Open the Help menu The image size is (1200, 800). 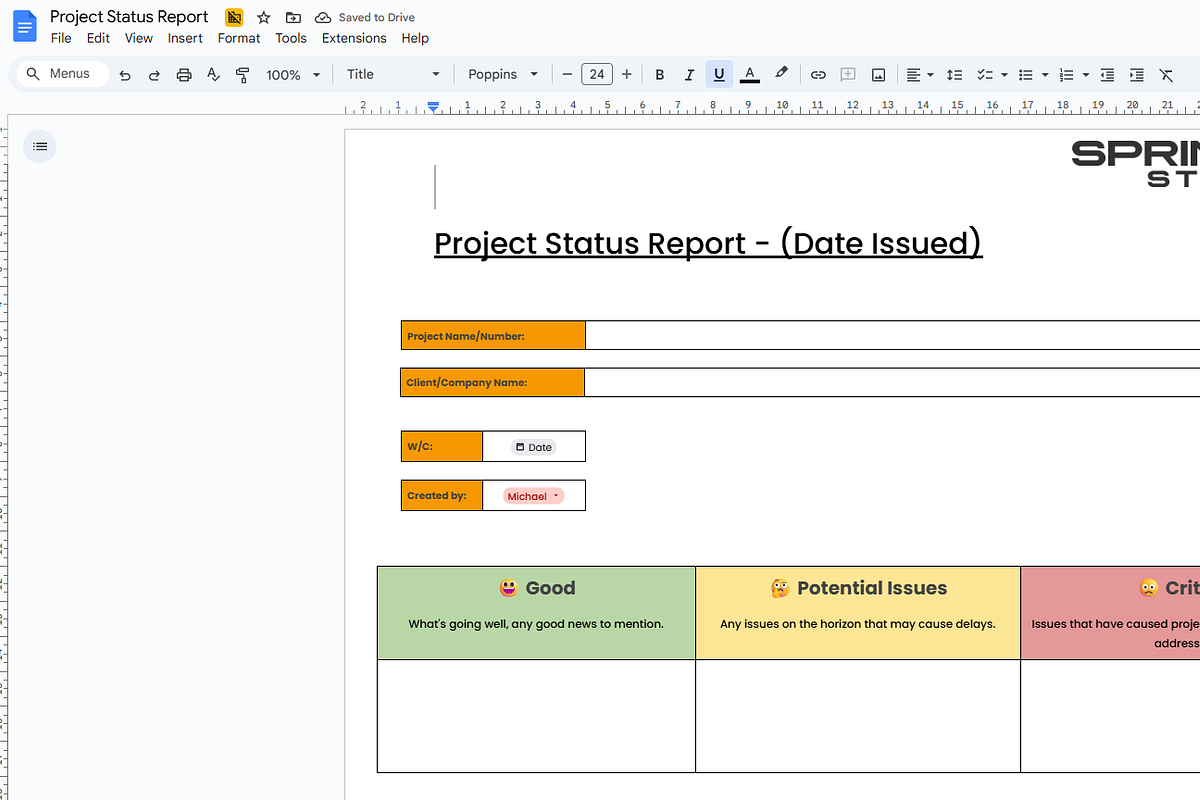pos(415,38)
